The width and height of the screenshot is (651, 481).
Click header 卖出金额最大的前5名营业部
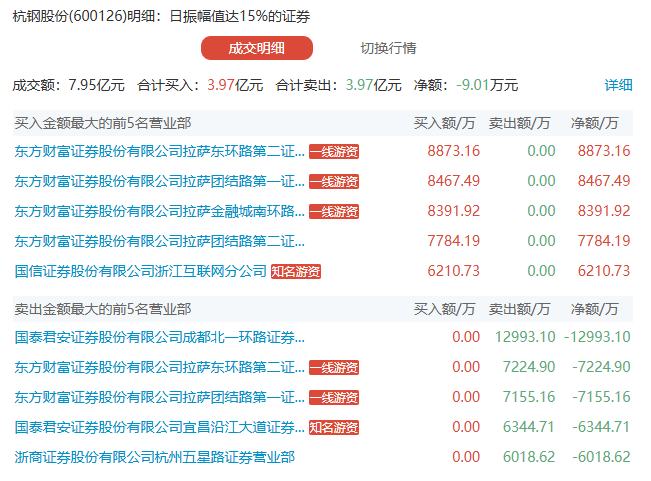click(103, 309)
